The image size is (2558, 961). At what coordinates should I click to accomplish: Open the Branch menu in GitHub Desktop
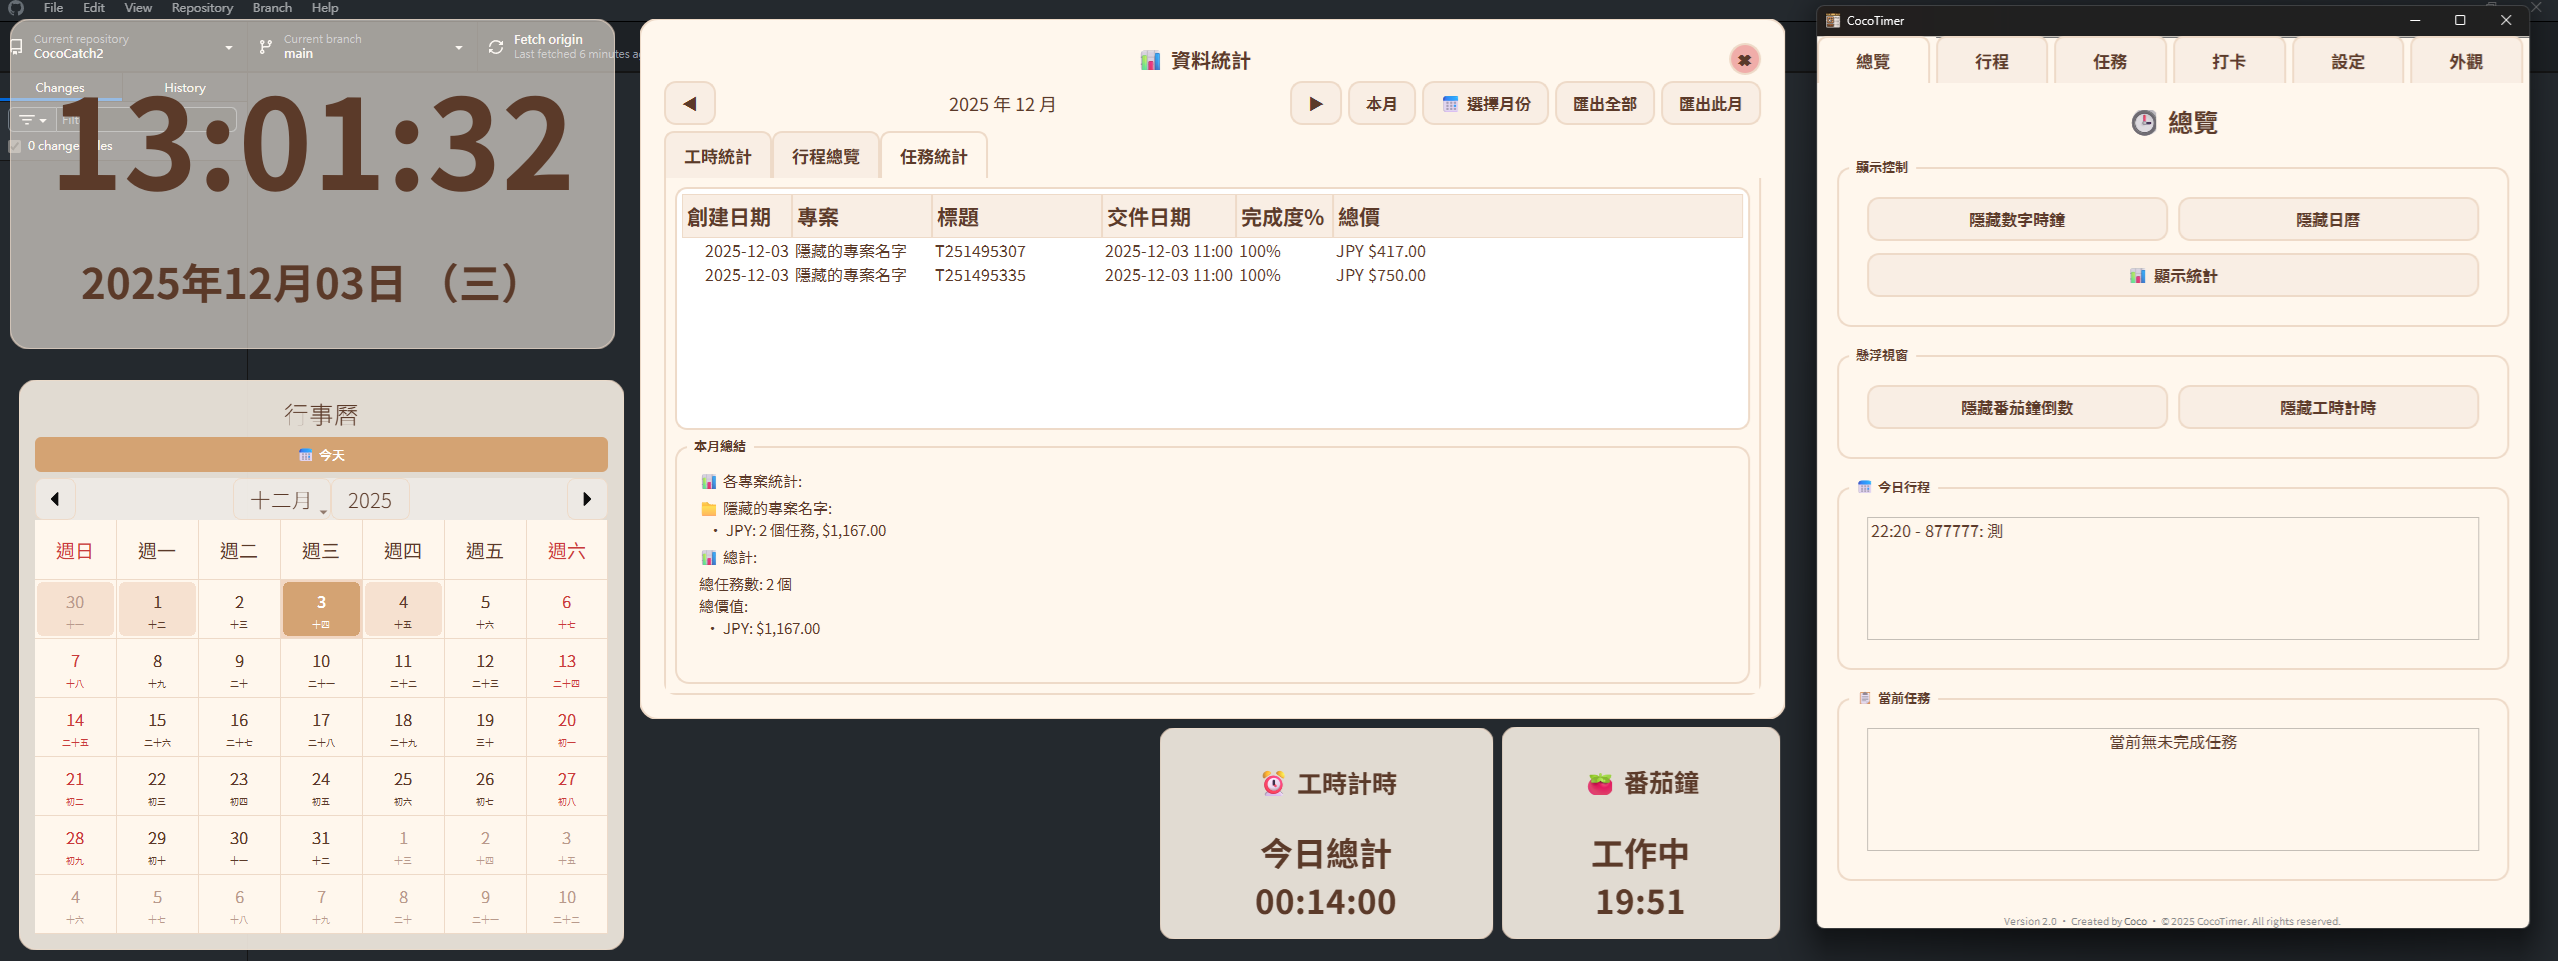[272, 8]
